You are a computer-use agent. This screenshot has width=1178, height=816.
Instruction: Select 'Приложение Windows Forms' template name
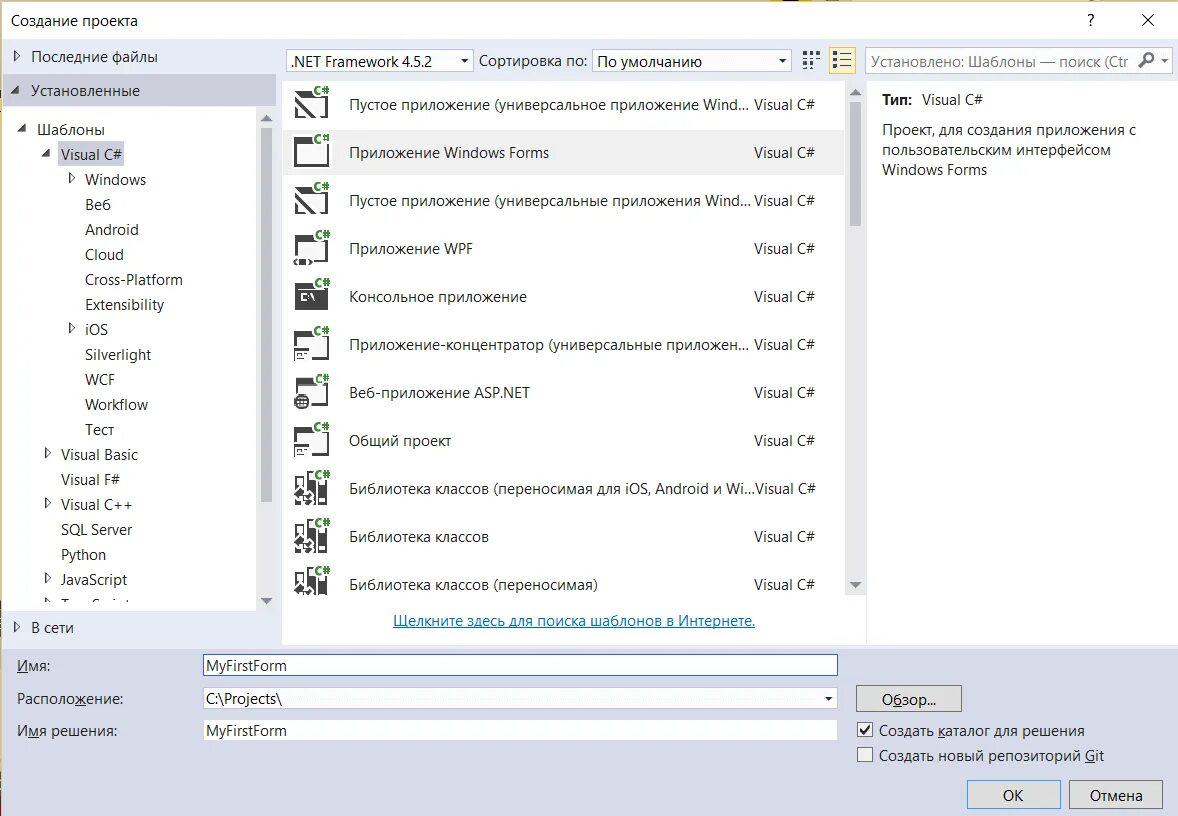pyautogui.click(x=449, y=153)
